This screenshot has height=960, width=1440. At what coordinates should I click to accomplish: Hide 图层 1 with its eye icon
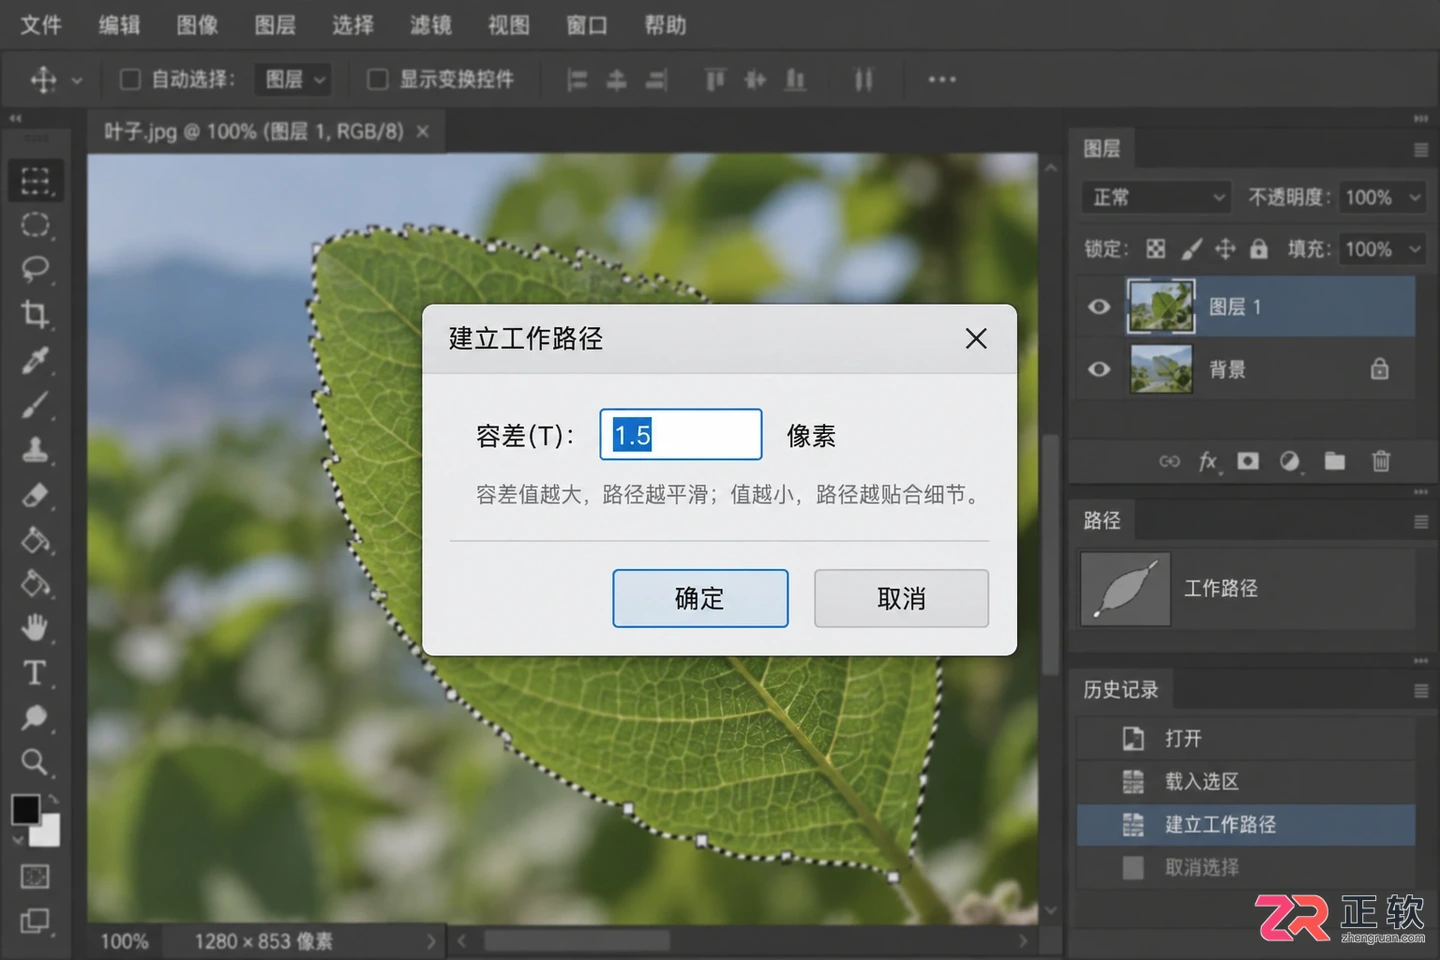click(1099, 307)
